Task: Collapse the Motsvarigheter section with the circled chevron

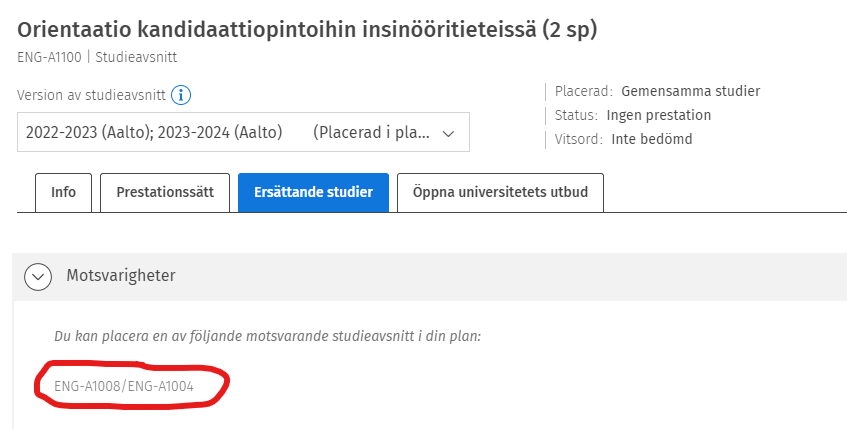Action: (38, 275)
